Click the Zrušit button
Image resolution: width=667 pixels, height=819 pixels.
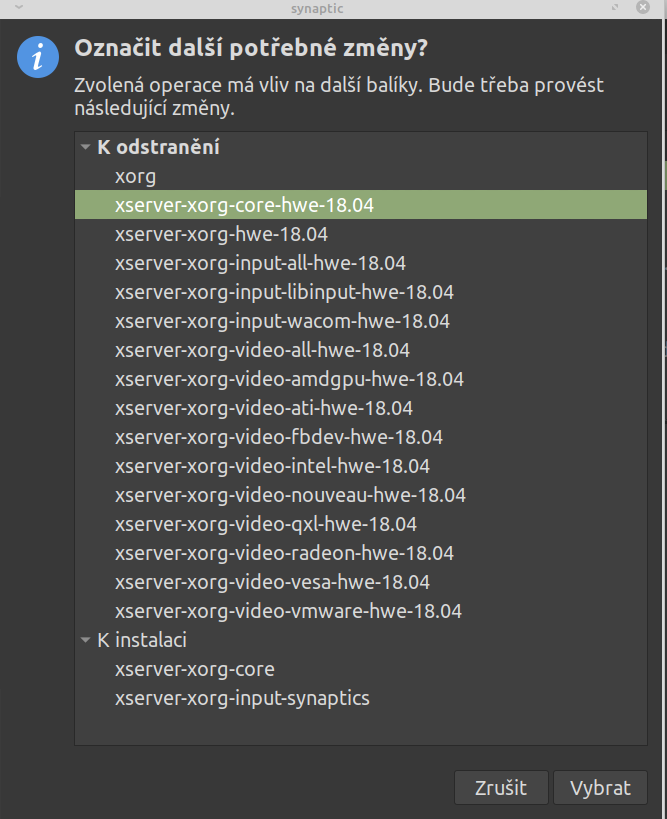500,787
